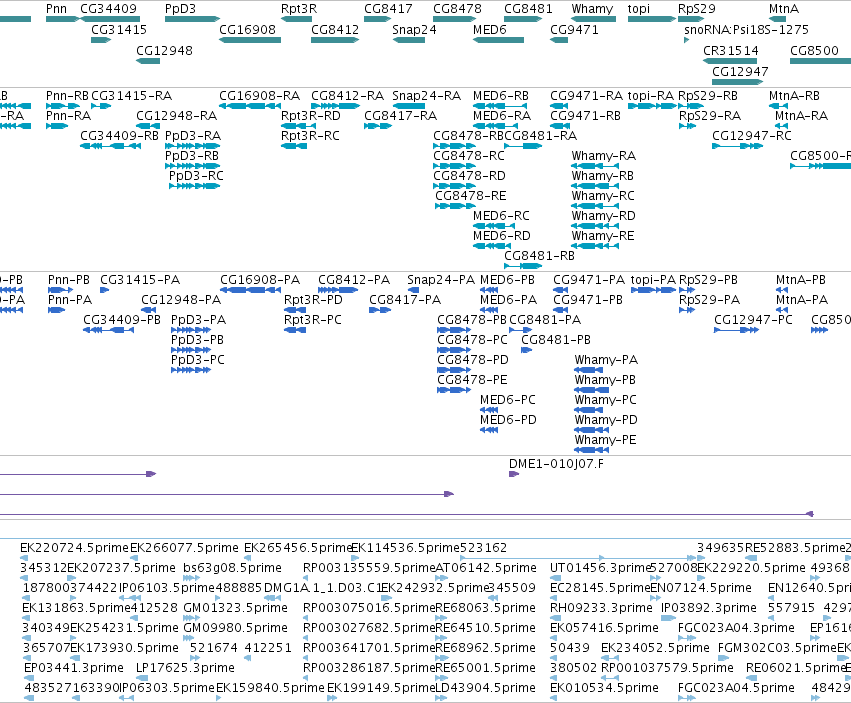The width and height of the screenshot is (851, 703).
Task: Select transcript MtnA-RB
Action: pos(778,106)
